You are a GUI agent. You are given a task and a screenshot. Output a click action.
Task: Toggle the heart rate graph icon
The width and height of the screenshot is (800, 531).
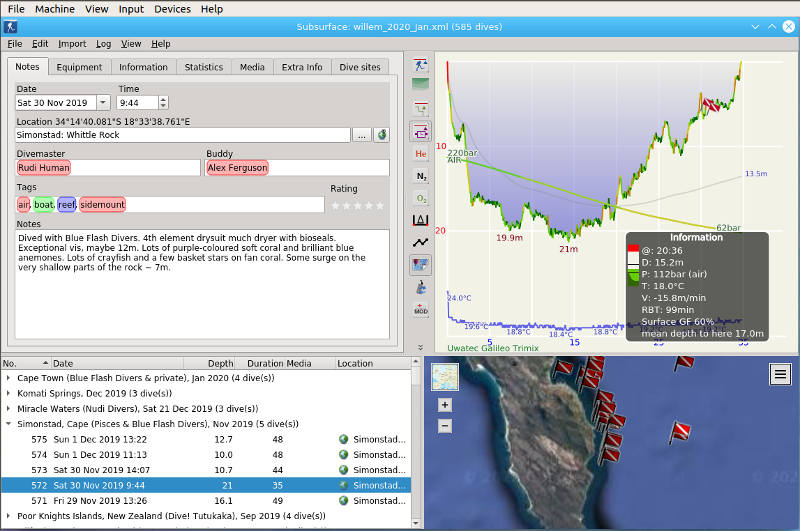coord(421,242)
